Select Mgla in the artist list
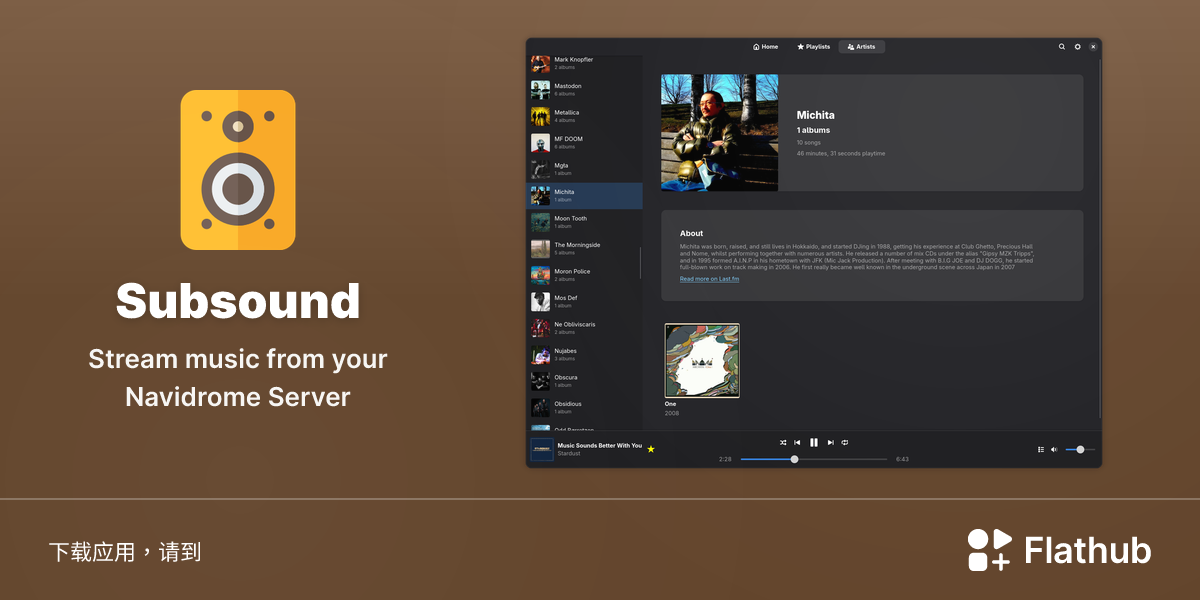The image size is (1200, 600). [x=585, y=169]
